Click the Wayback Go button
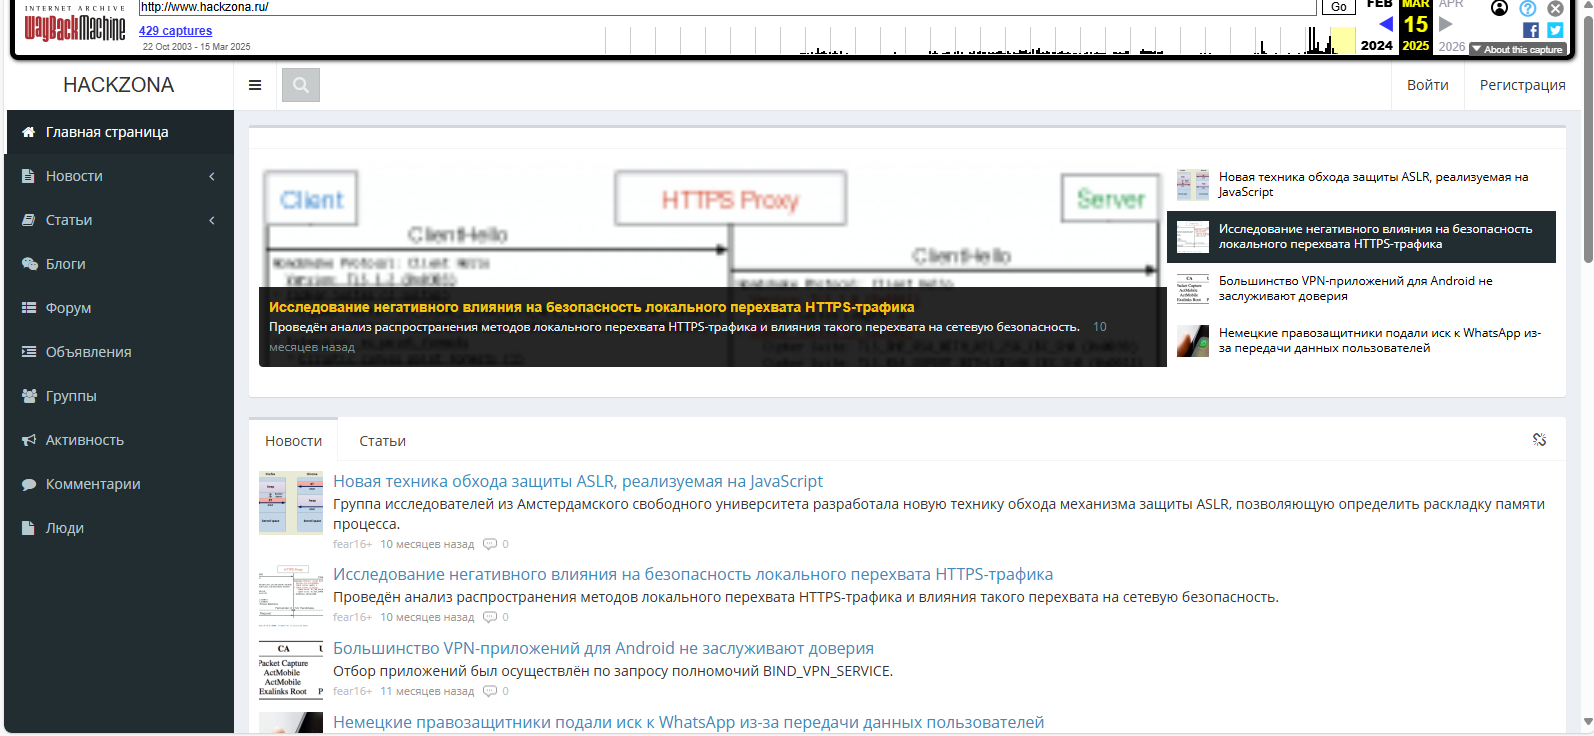This screenshot has height=736, width=1594. click(1339, 7)
